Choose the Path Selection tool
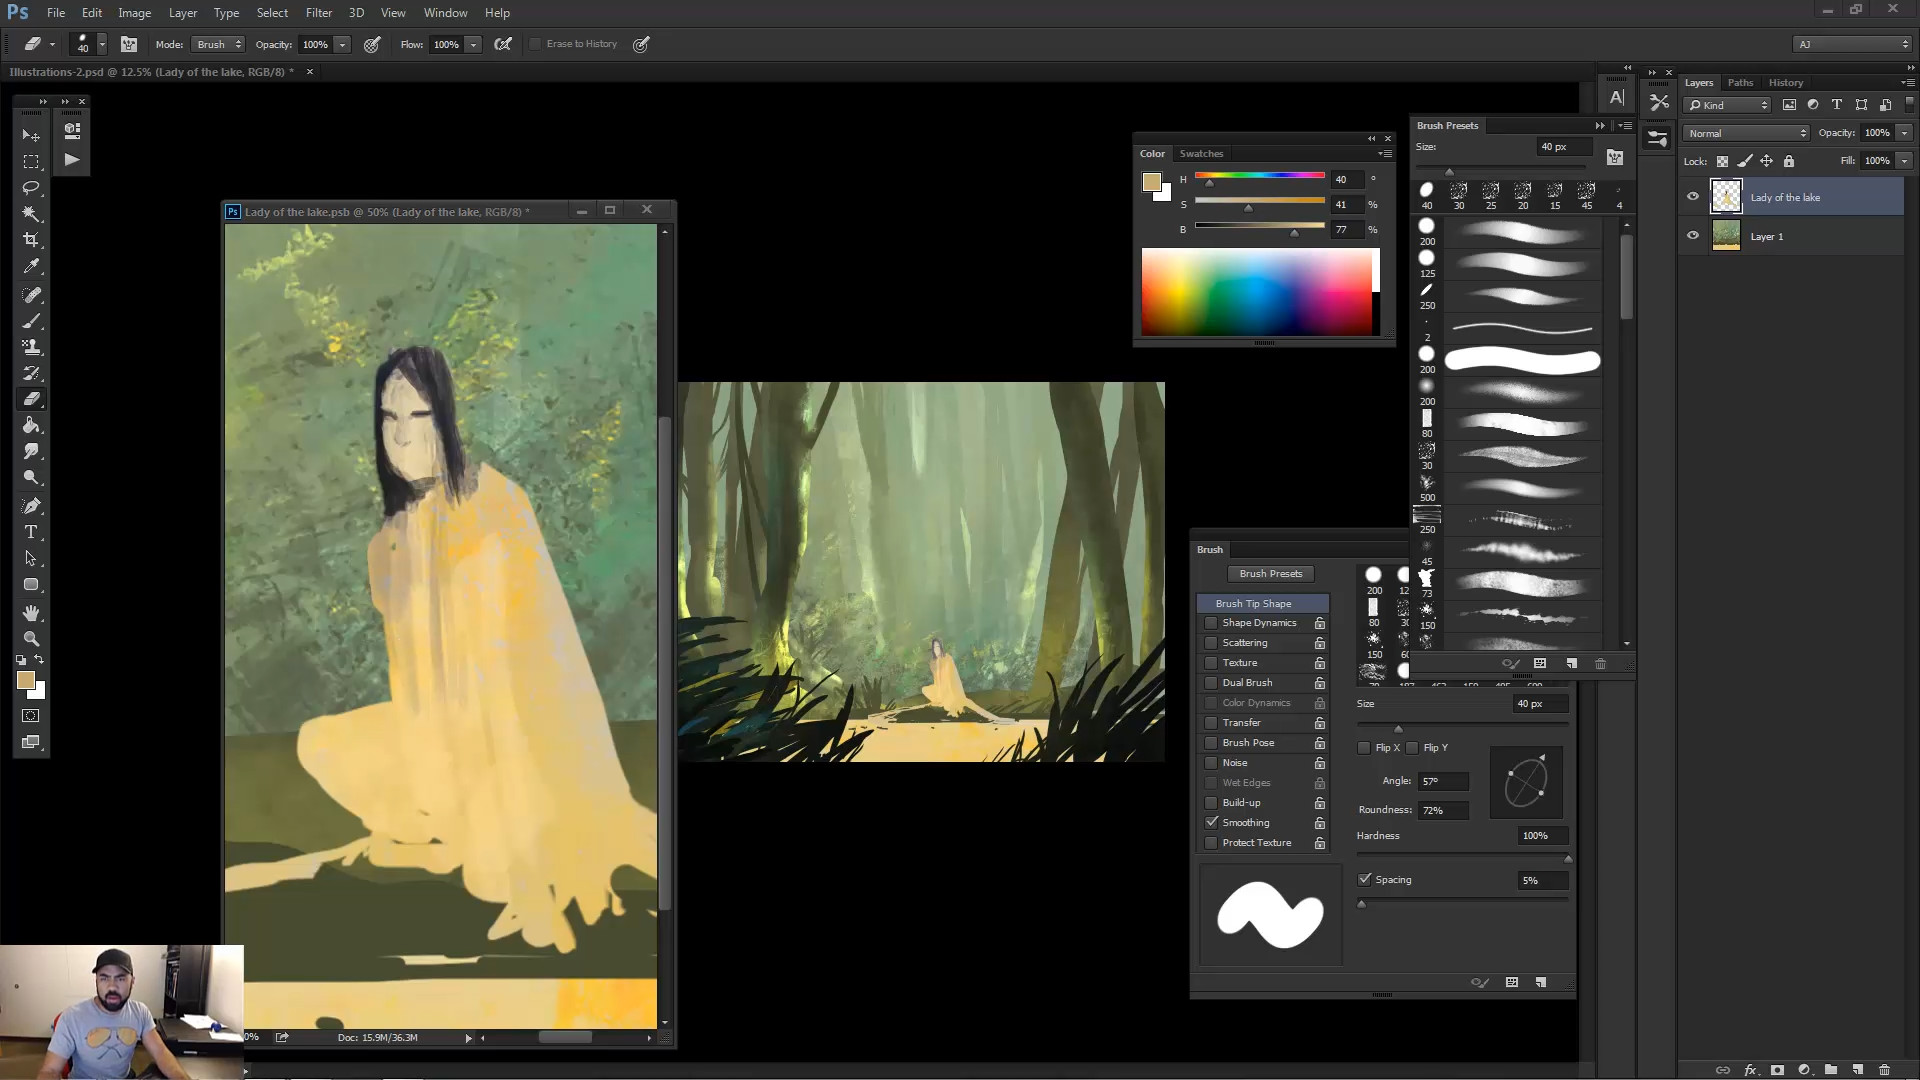The height and width of the screenshot is (1080, 1920). coord(31,558)
